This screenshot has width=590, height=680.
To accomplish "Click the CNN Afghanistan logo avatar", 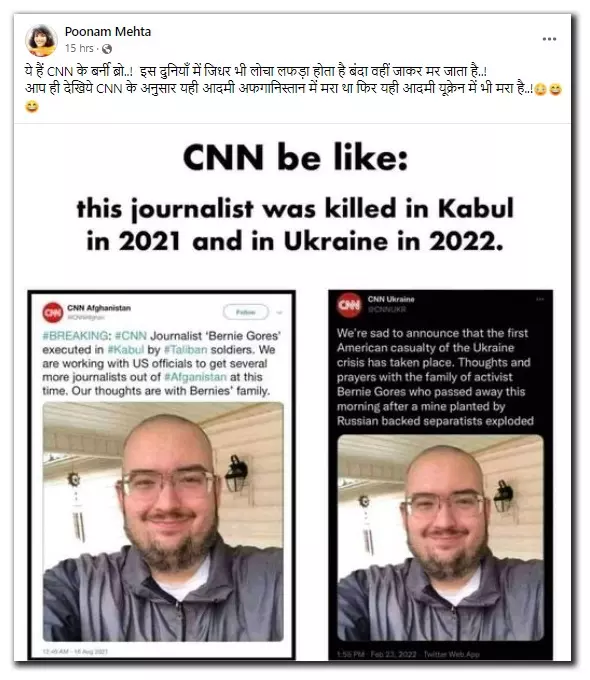I will (x=53, y=313).
